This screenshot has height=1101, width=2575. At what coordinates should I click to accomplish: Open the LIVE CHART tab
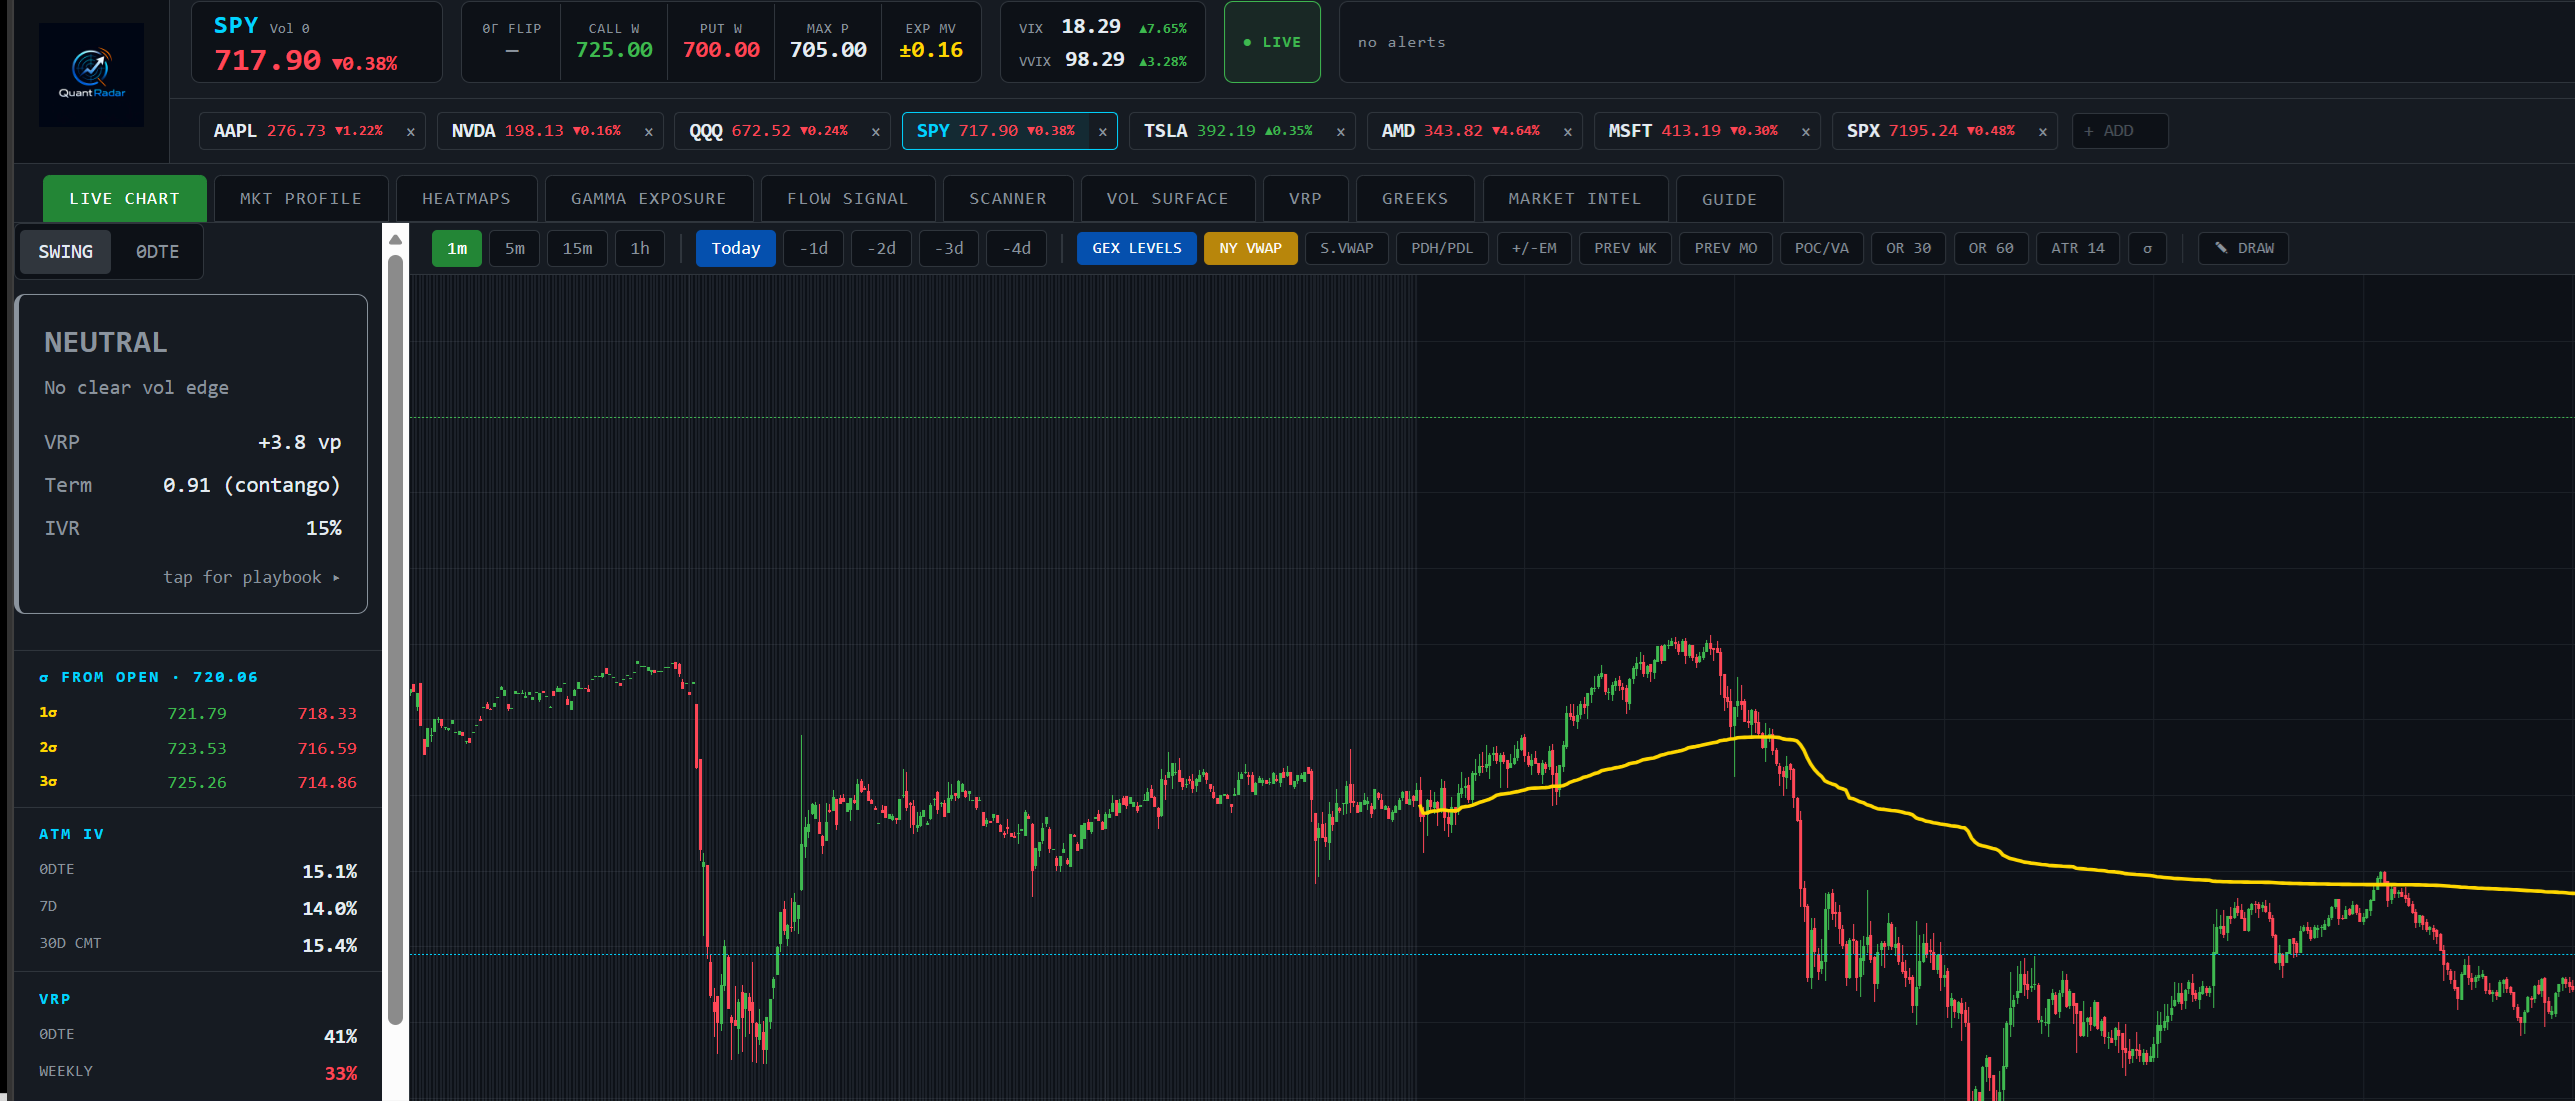click(125, 199)
